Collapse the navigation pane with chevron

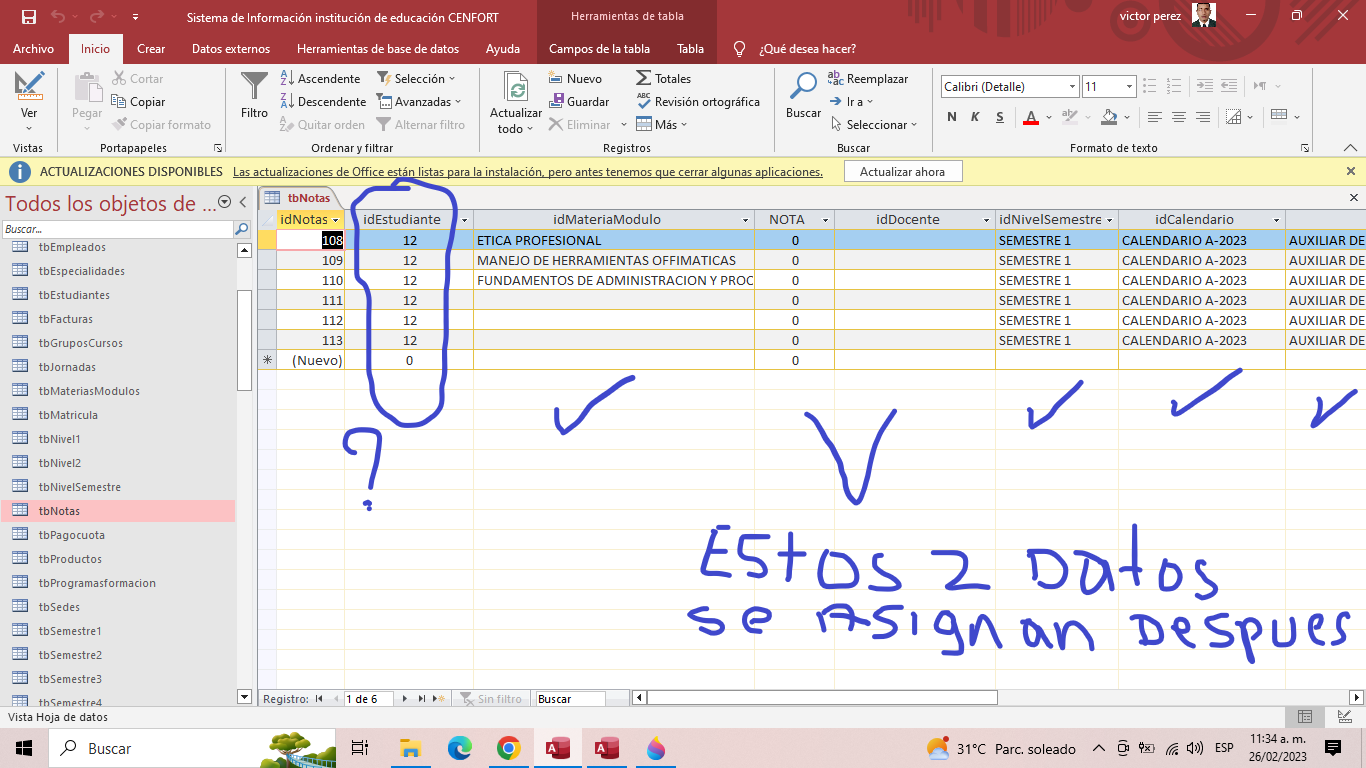243,203
